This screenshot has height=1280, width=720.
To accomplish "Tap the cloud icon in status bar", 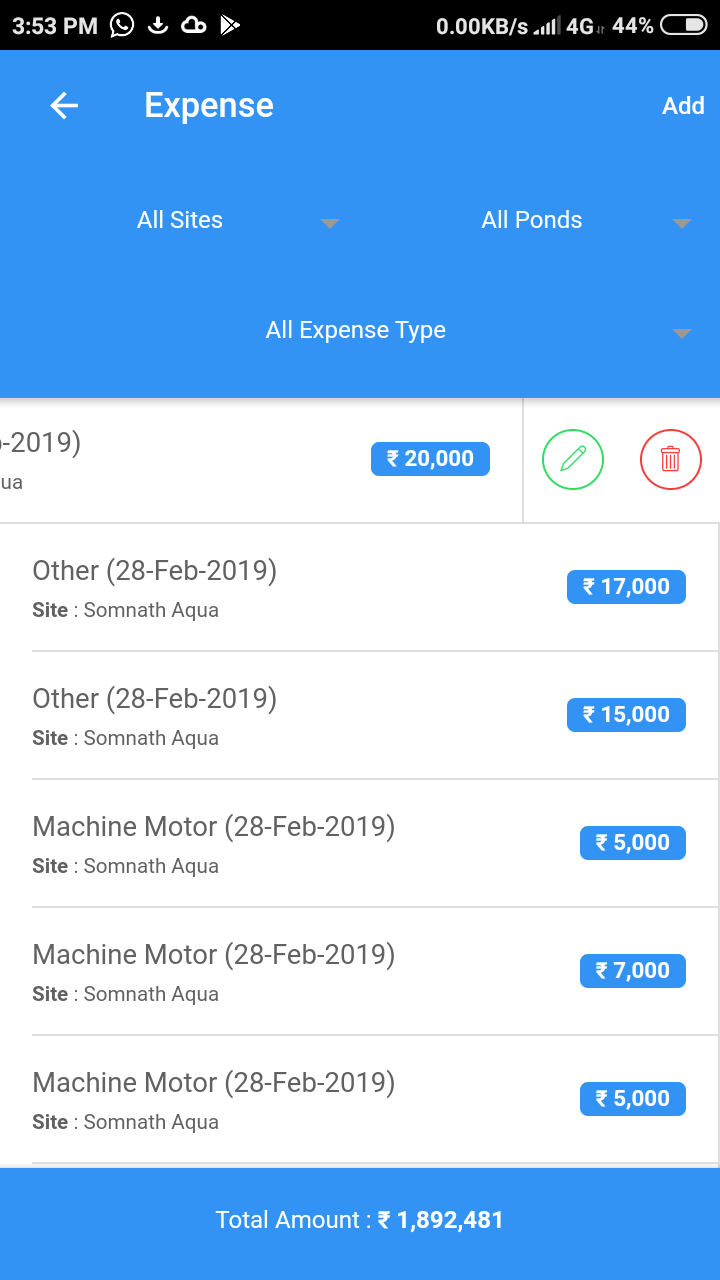I will 193,25.
